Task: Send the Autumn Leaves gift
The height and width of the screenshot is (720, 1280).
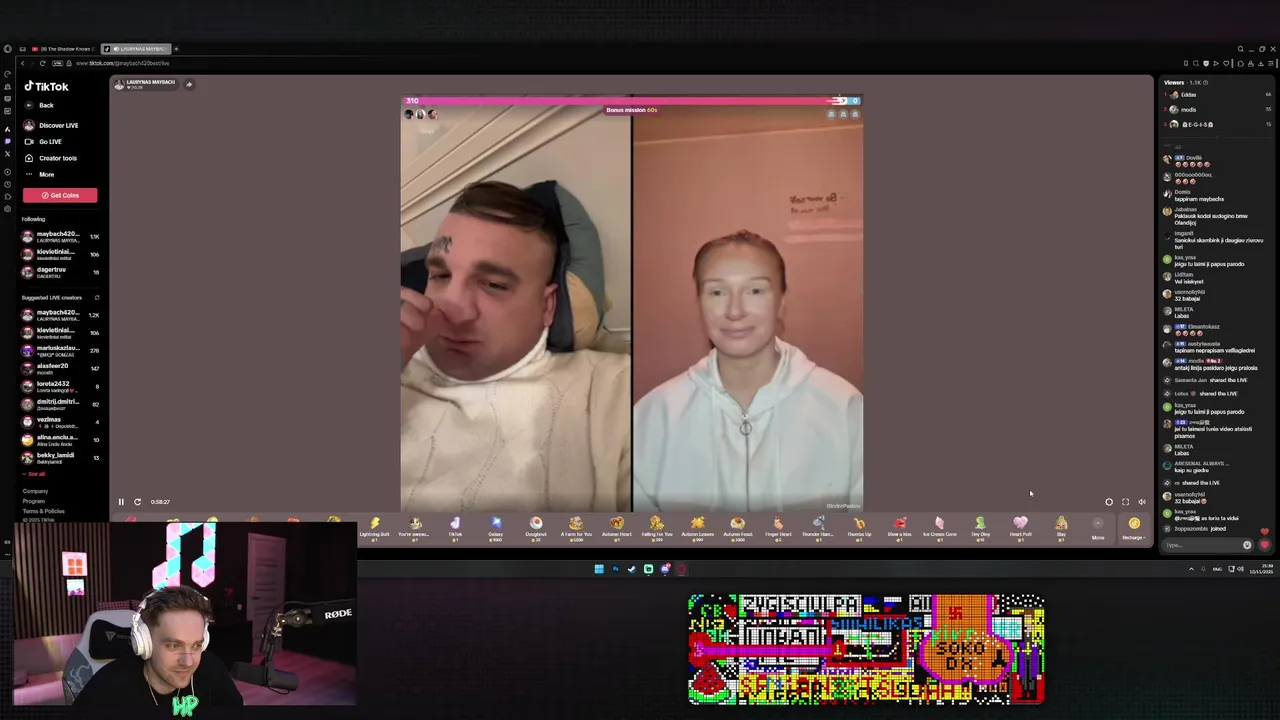Action: pos(697,528)
